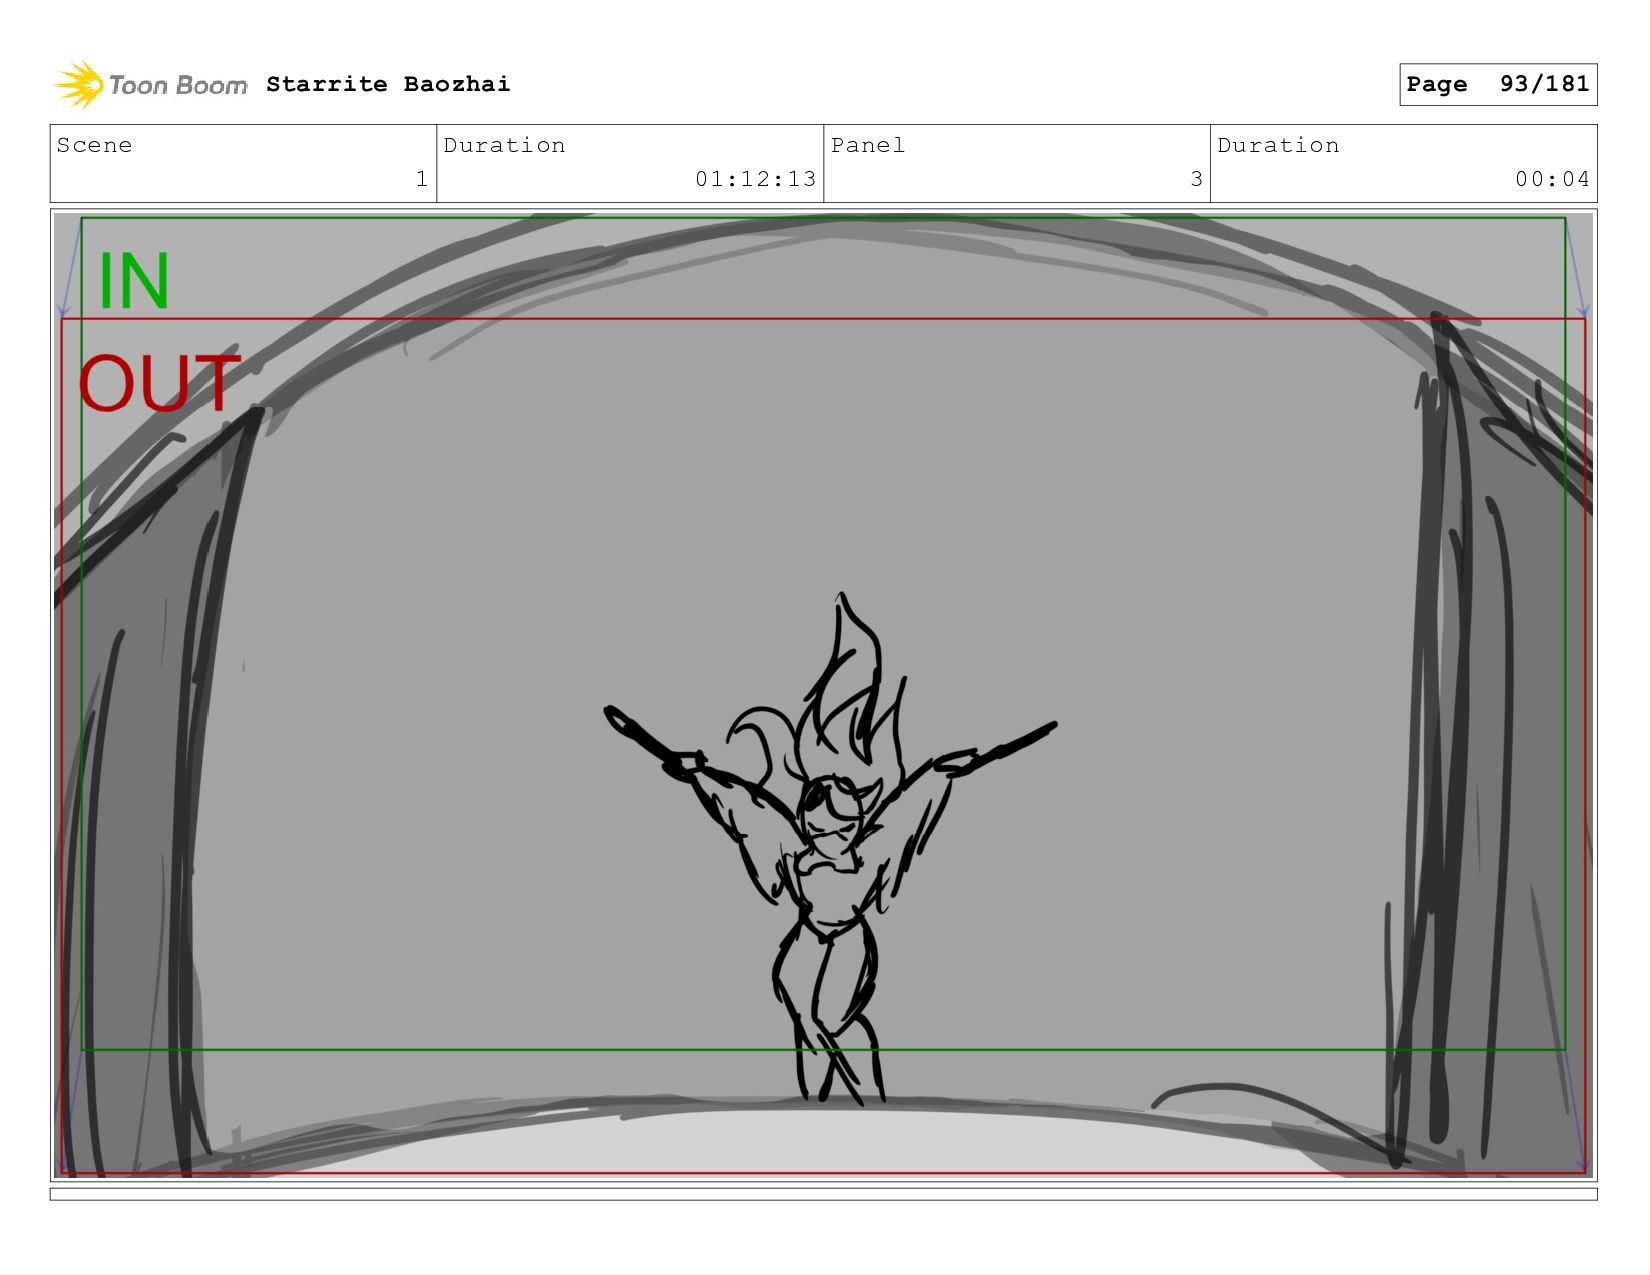The height and width of the screenshot is (1275, 1650).
Task: Click the green 'IN' camera label
Action: tap(134, 281)
